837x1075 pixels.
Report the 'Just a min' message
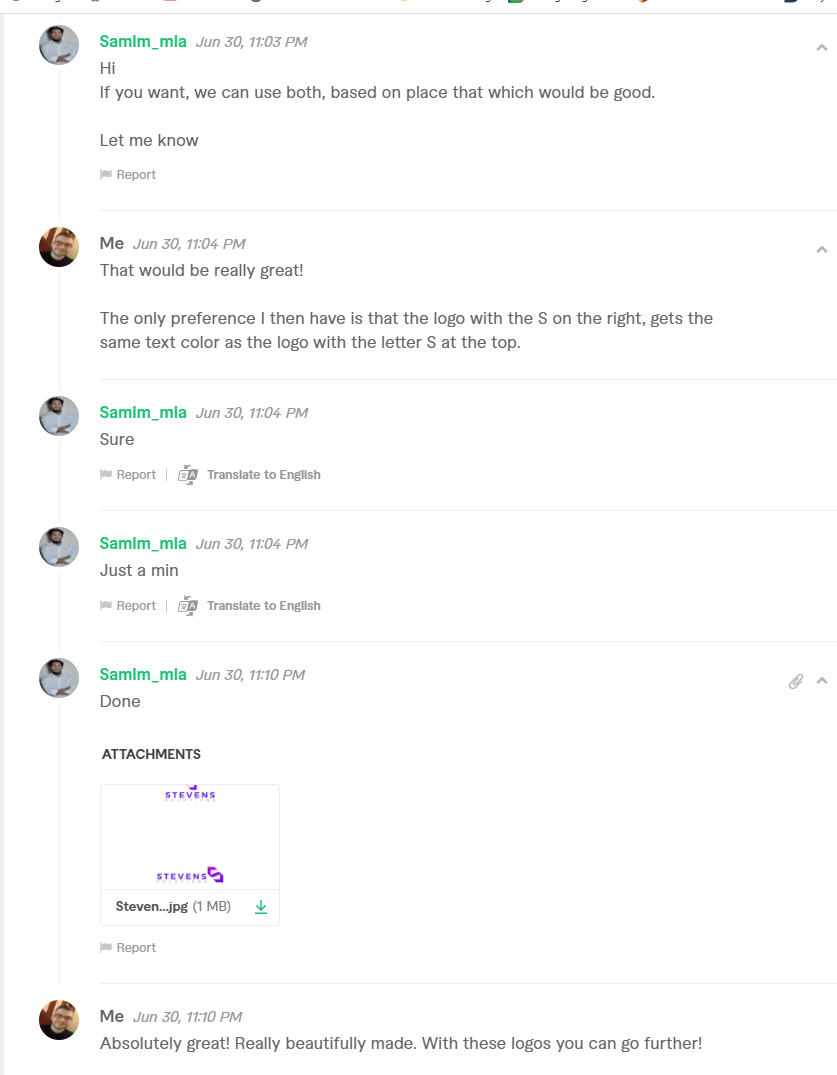point(136,606)
